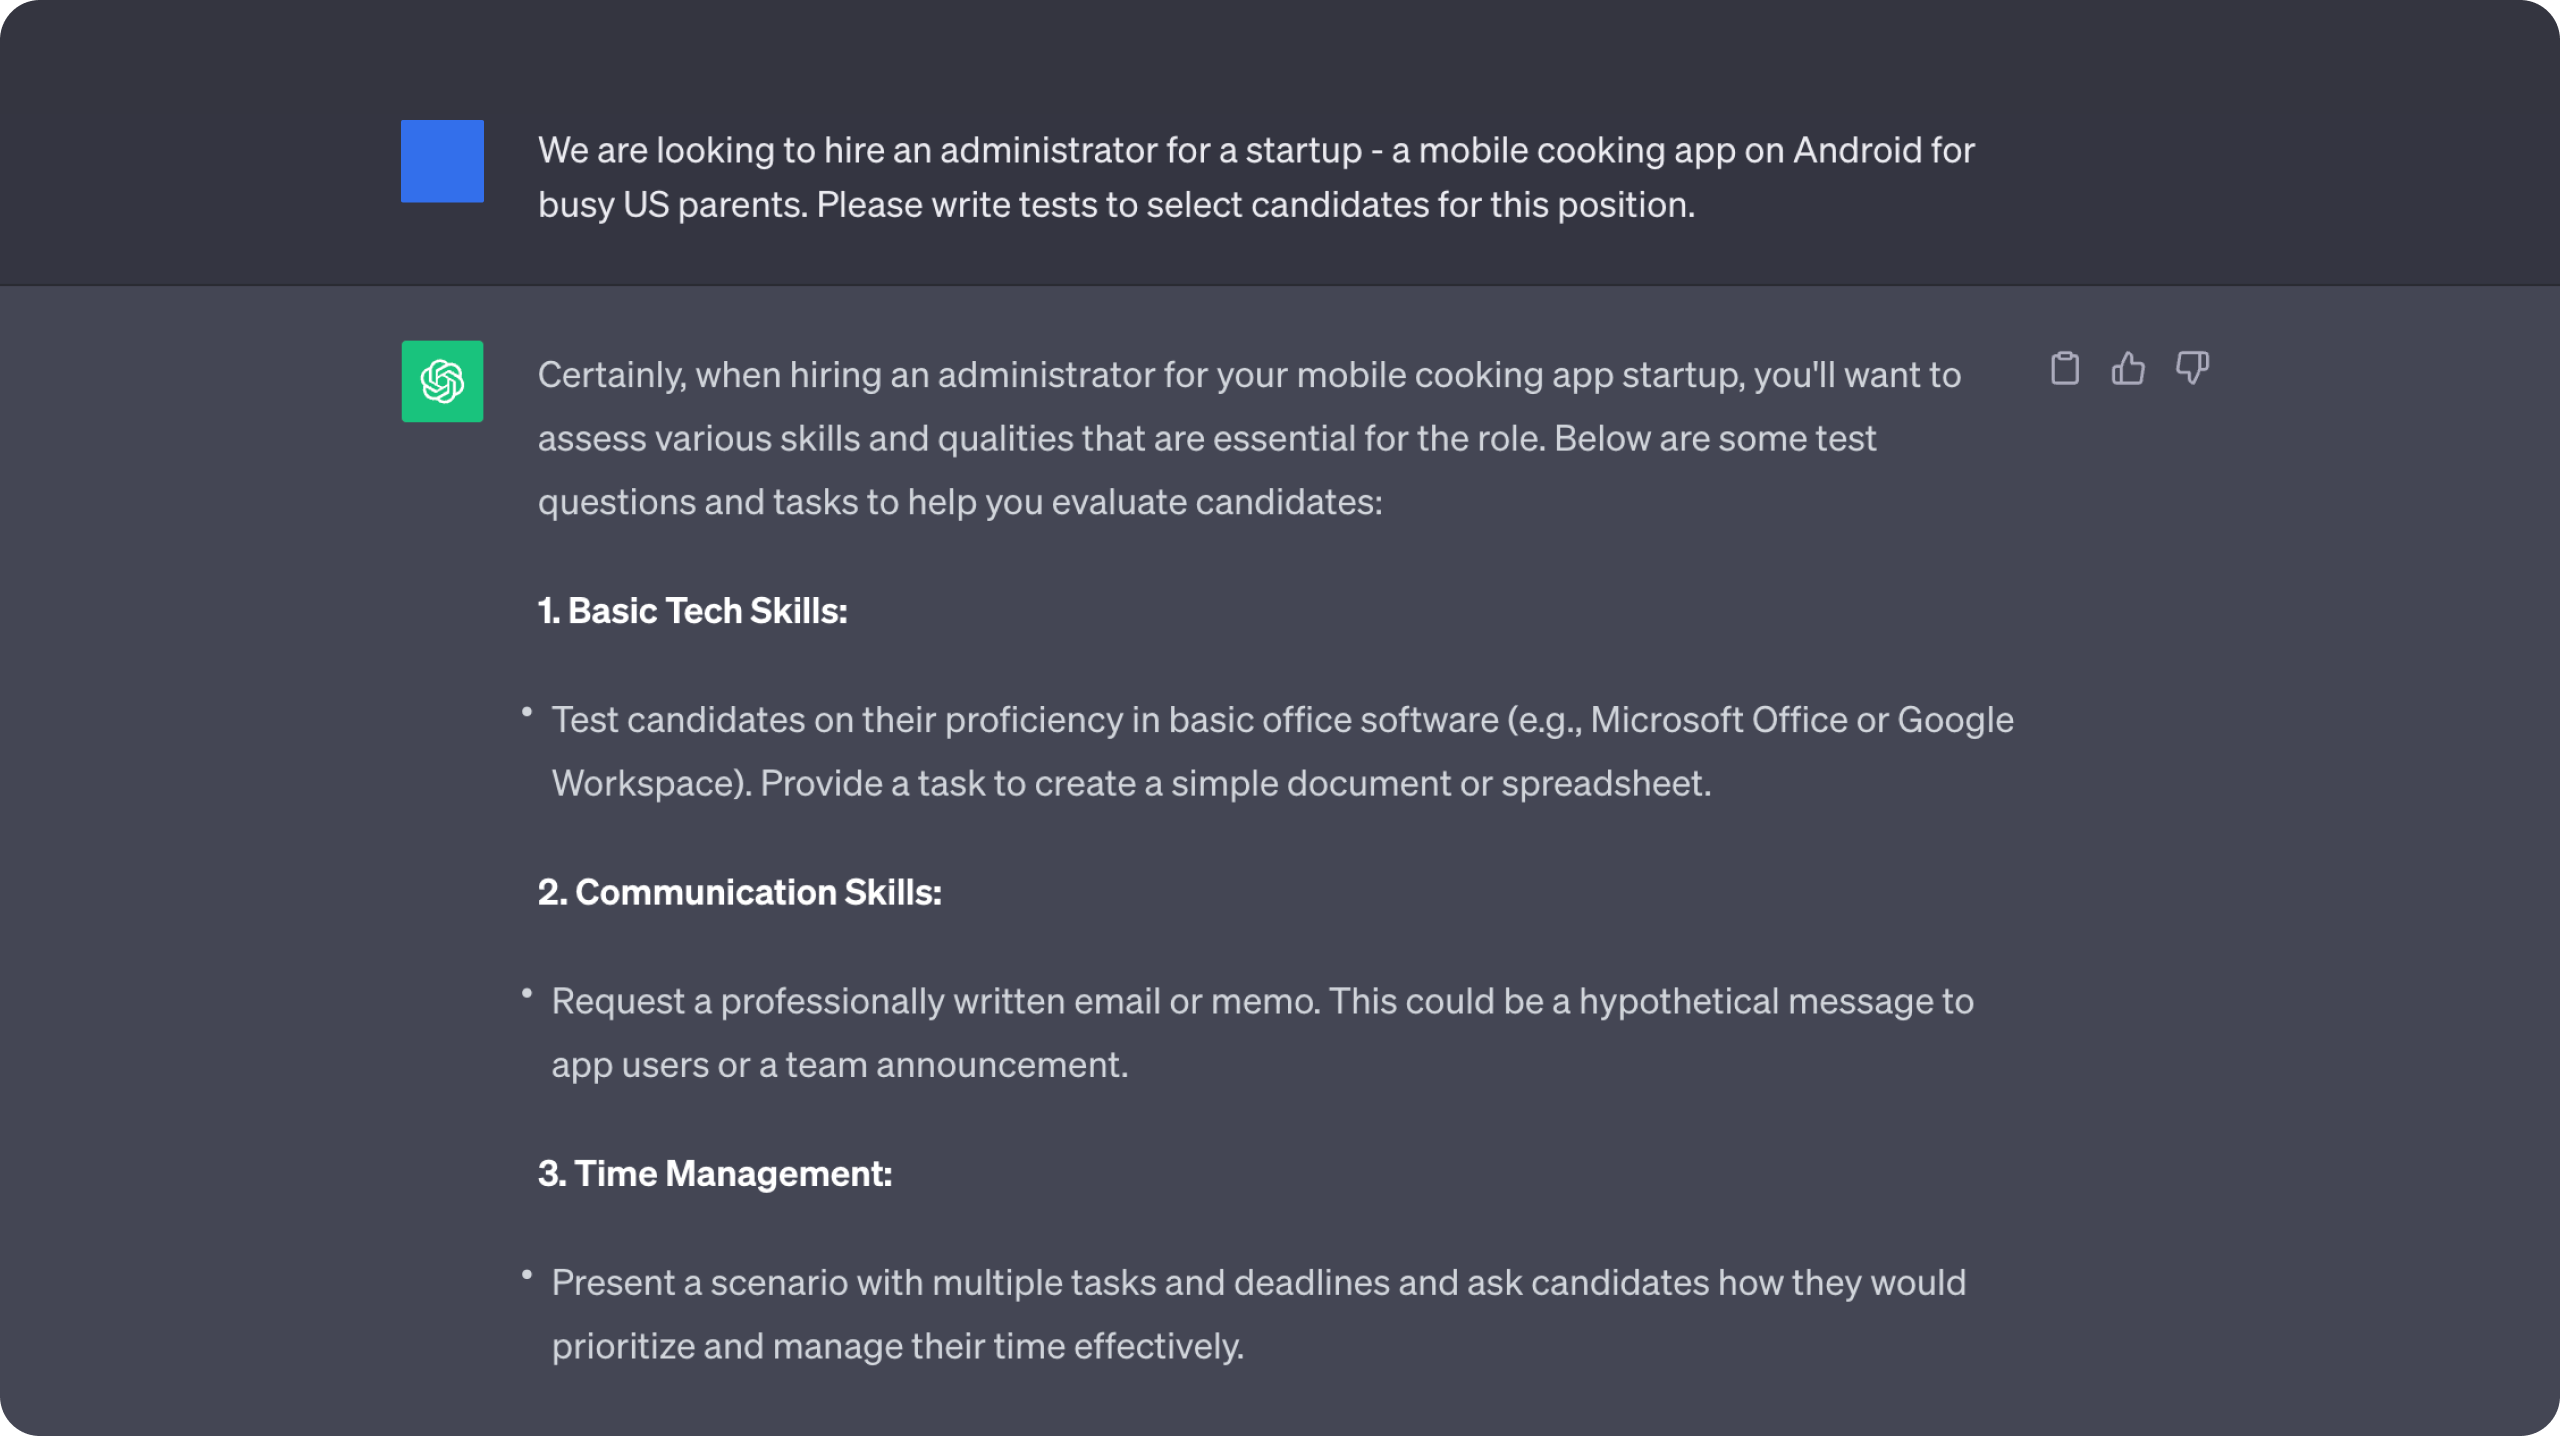Click 'questions and tasks to help you evaluate' line

tap(960, 502)
